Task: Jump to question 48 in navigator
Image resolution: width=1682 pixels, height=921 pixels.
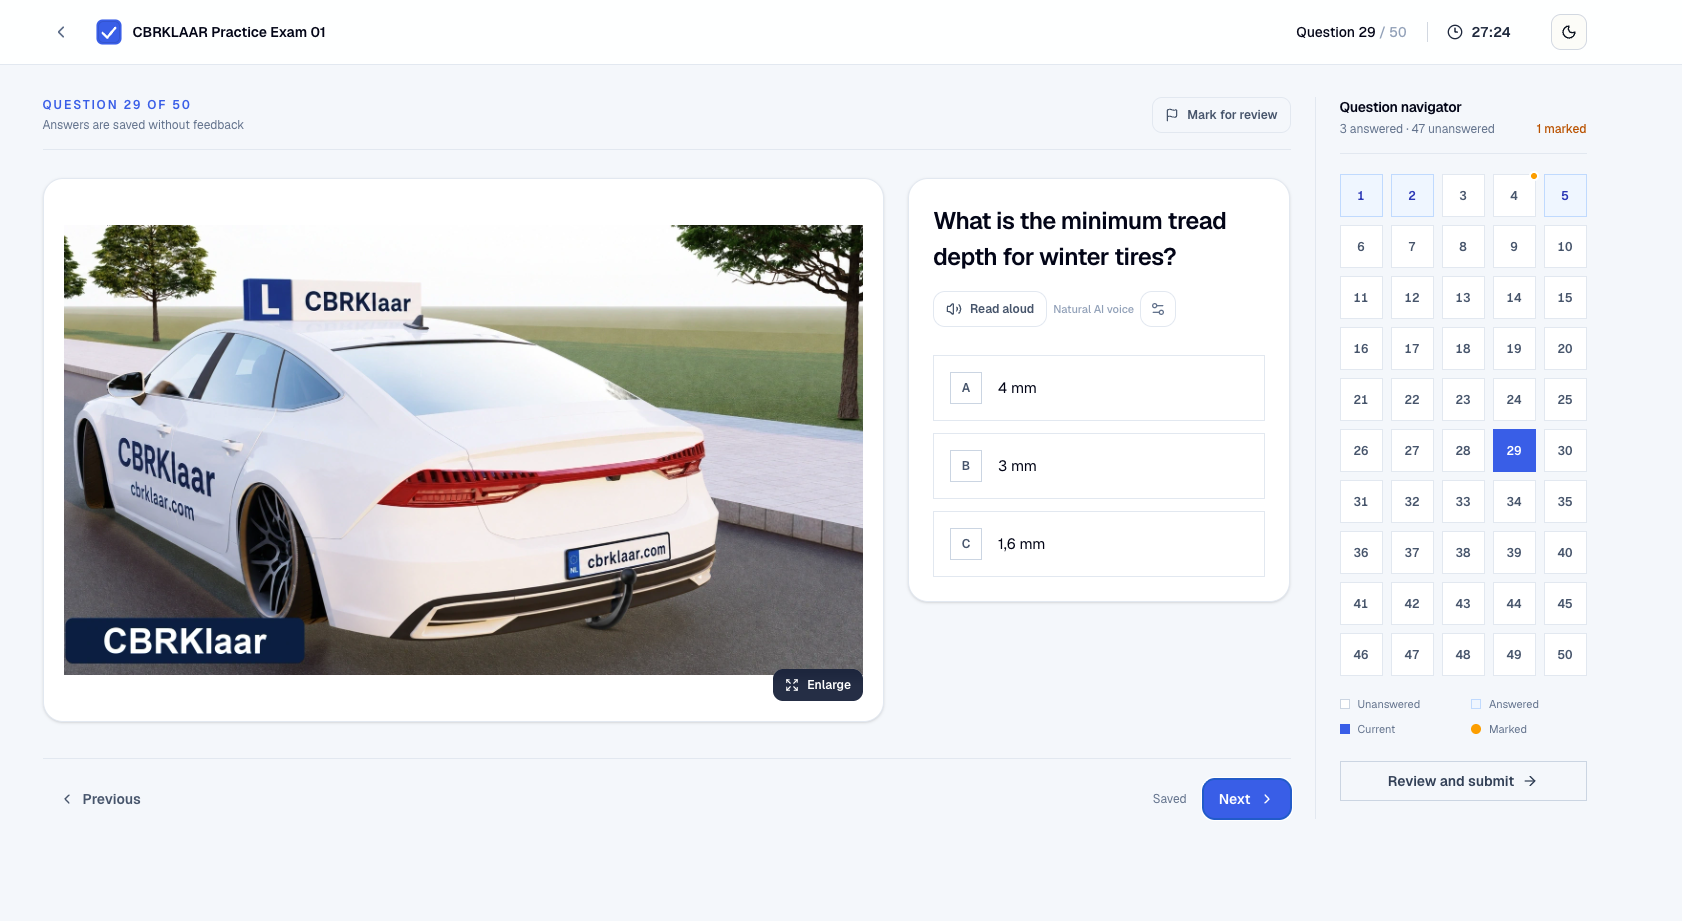Action: [x=1463, y=655]
